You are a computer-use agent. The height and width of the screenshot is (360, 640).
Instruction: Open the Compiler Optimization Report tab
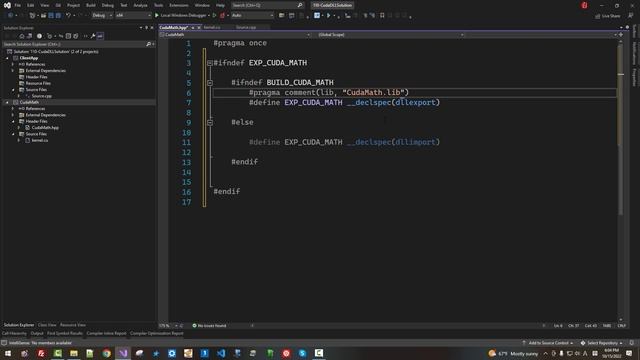point(156,333)
